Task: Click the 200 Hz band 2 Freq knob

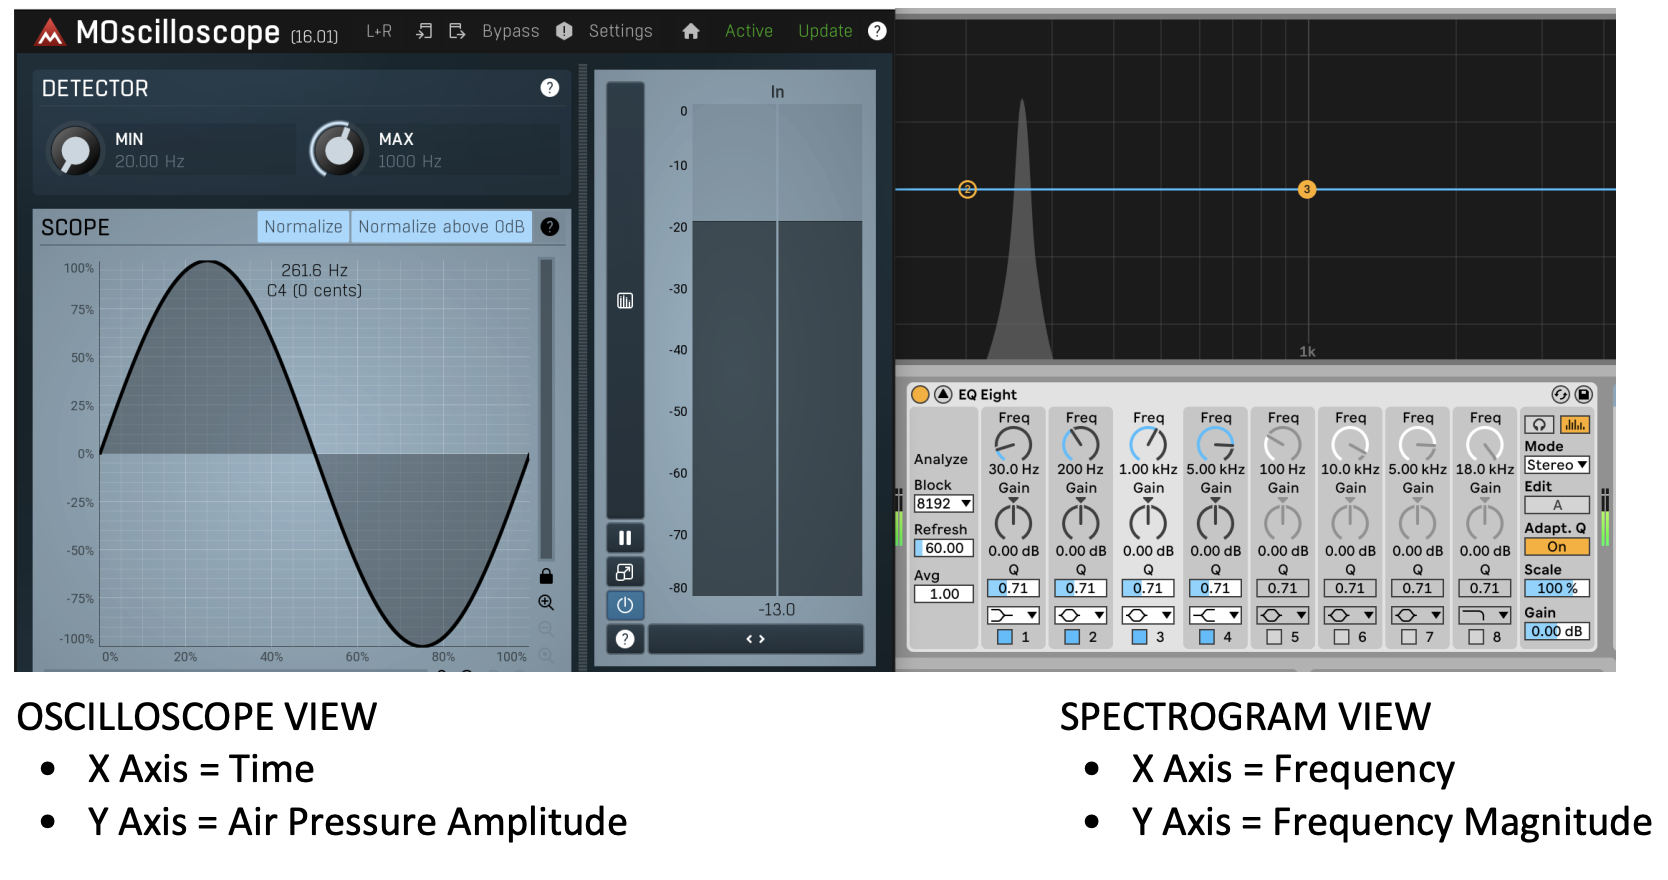Action: coord(1080,444)
